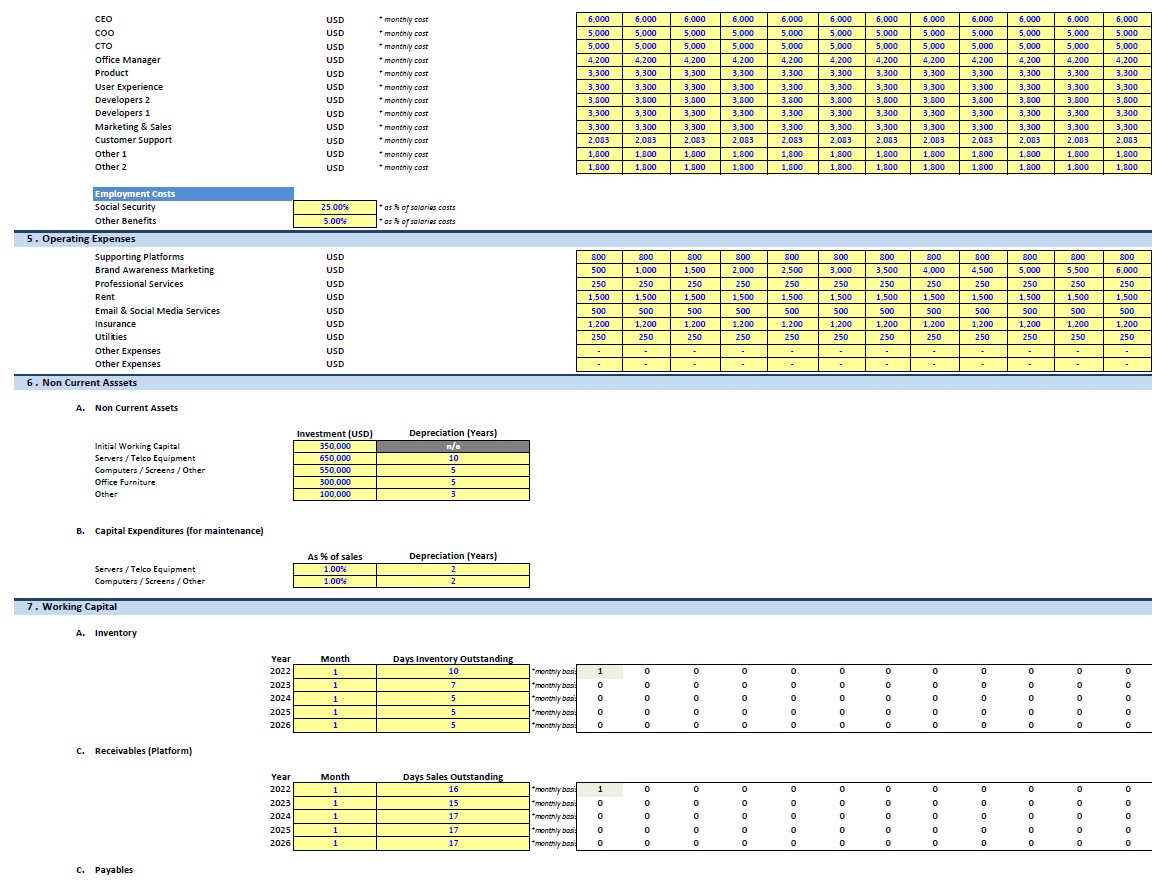Select the 2022 Days Inventory Outstanding cell
1156x885 pixels.
pos(453,671)
